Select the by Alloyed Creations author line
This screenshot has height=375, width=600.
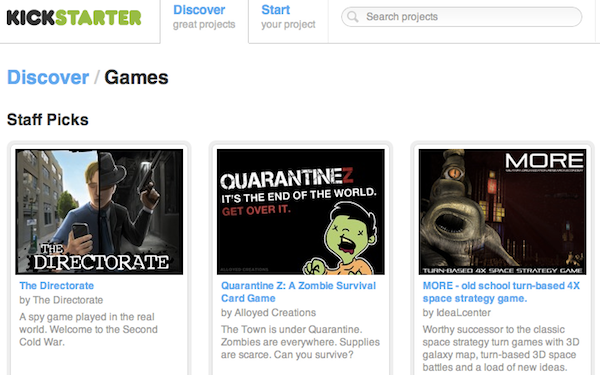(x=268, y=313)
